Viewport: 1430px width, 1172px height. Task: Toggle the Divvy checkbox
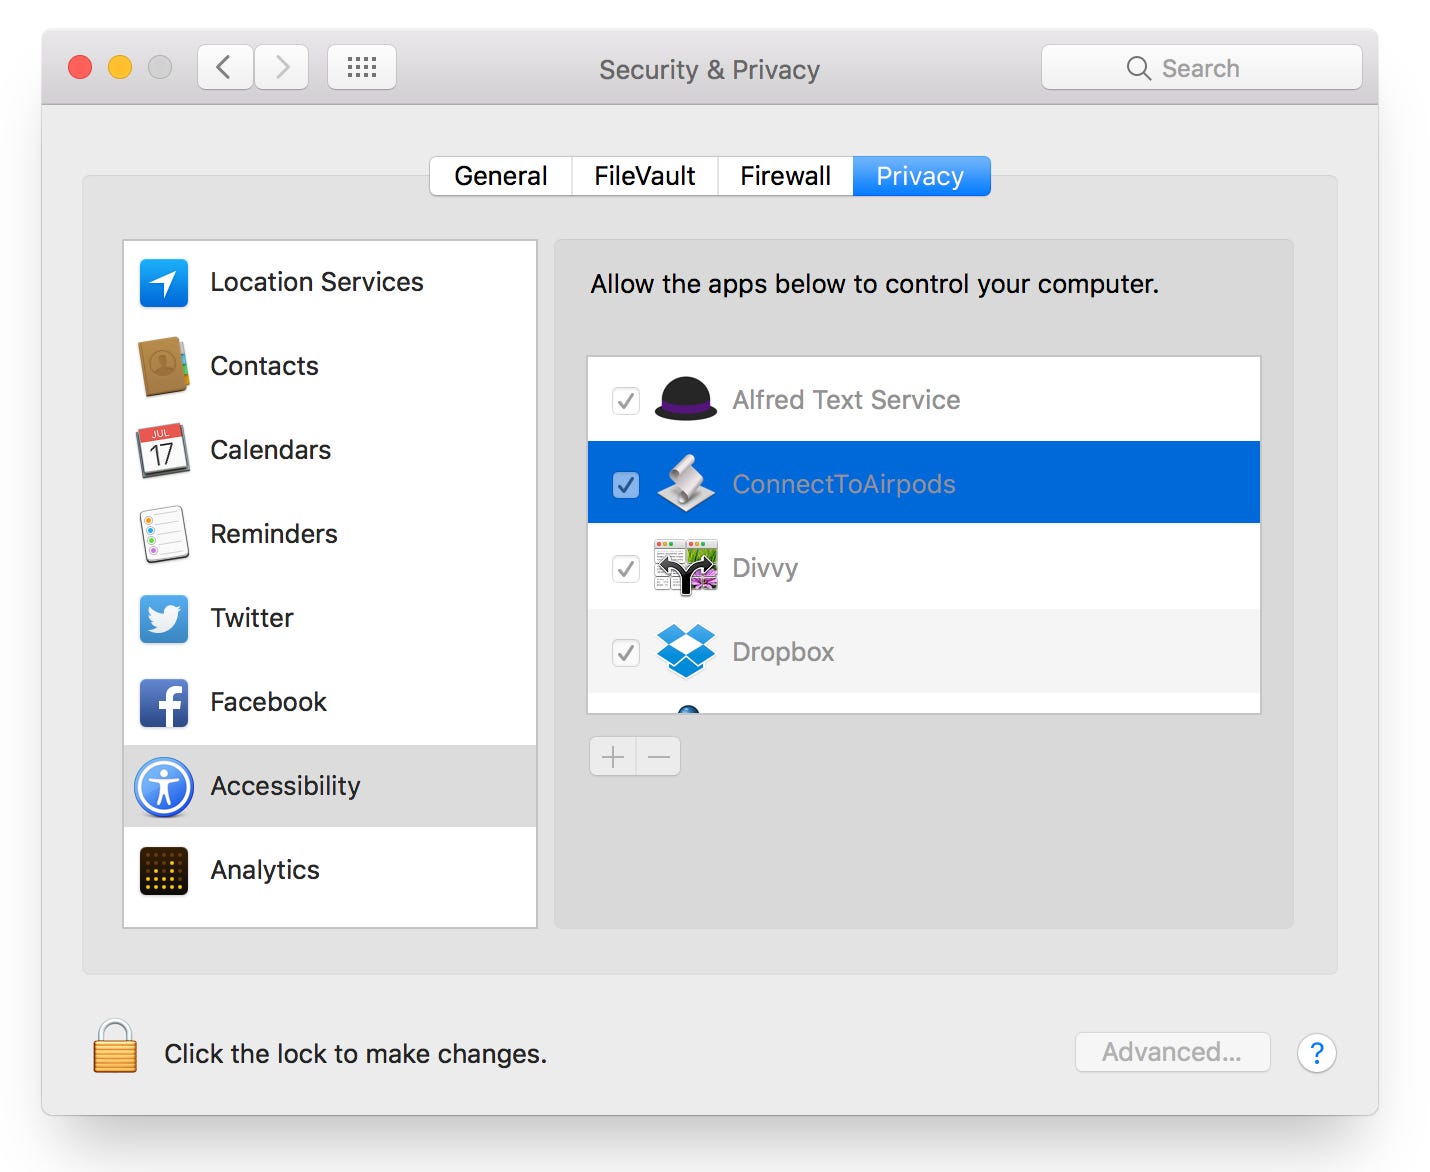pyautogui.click(x=626, y=569)
